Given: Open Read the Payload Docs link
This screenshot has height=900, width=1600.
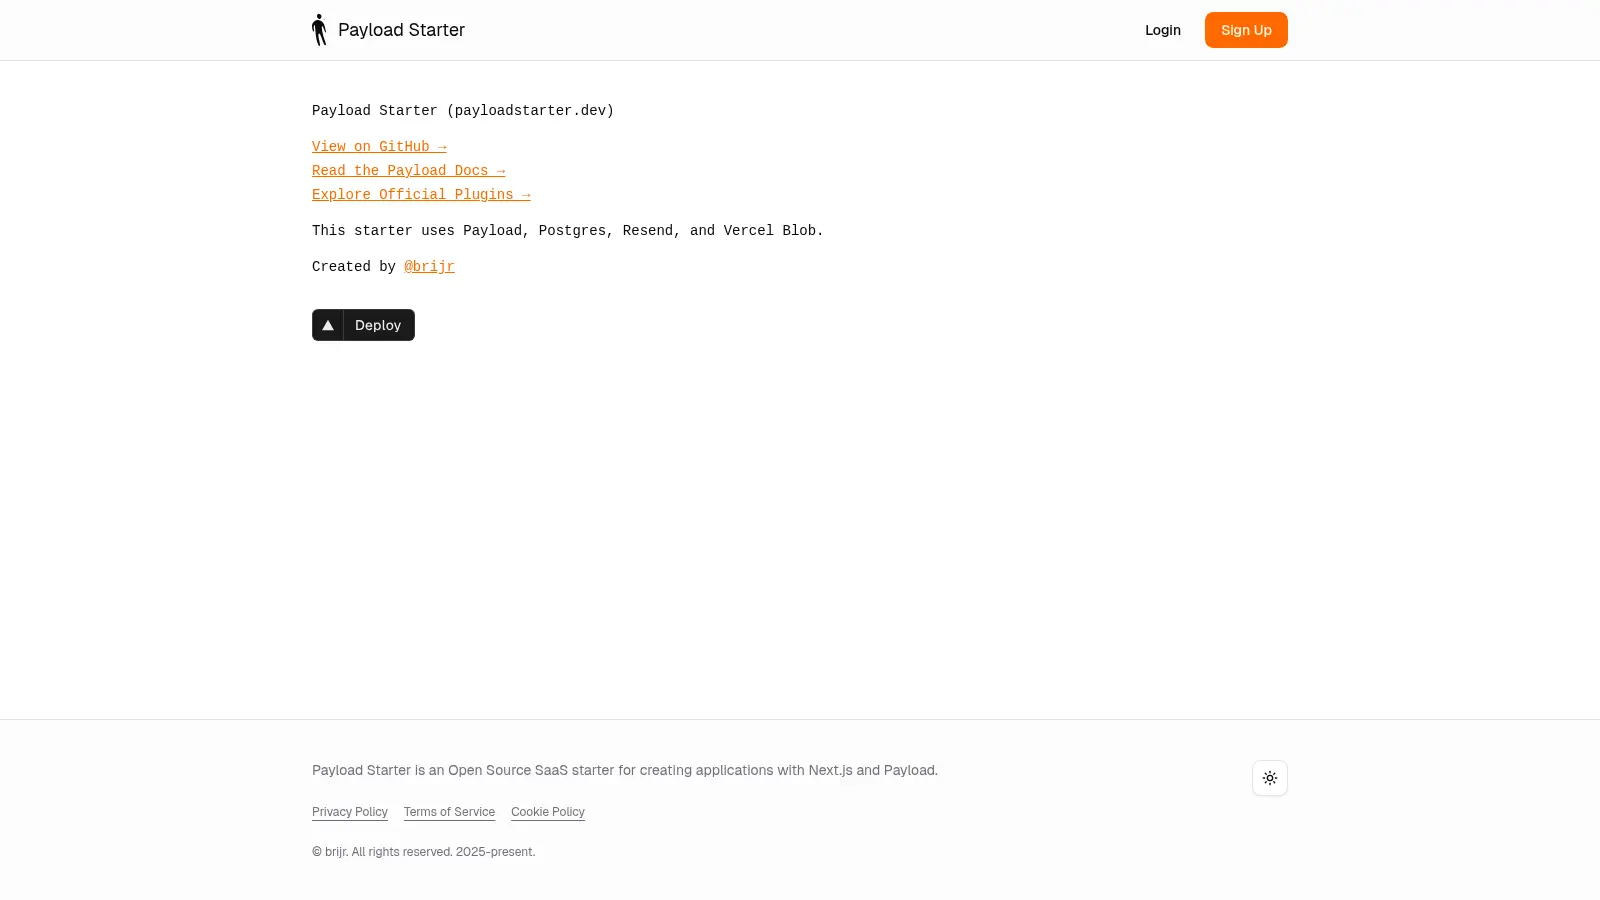Looking at the screenshot, I should coord(409,171).
